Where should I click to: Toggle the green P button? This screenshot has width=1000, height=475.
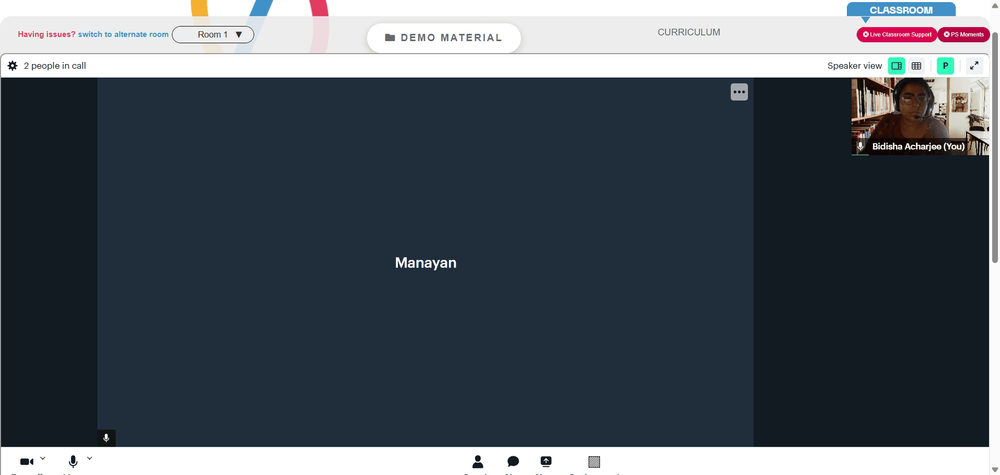[945, 66]
